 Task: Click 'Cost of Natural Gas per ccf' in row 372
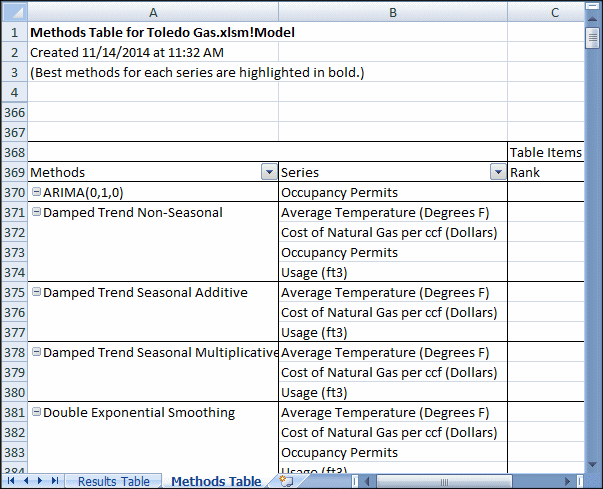(x=389, y=232)
